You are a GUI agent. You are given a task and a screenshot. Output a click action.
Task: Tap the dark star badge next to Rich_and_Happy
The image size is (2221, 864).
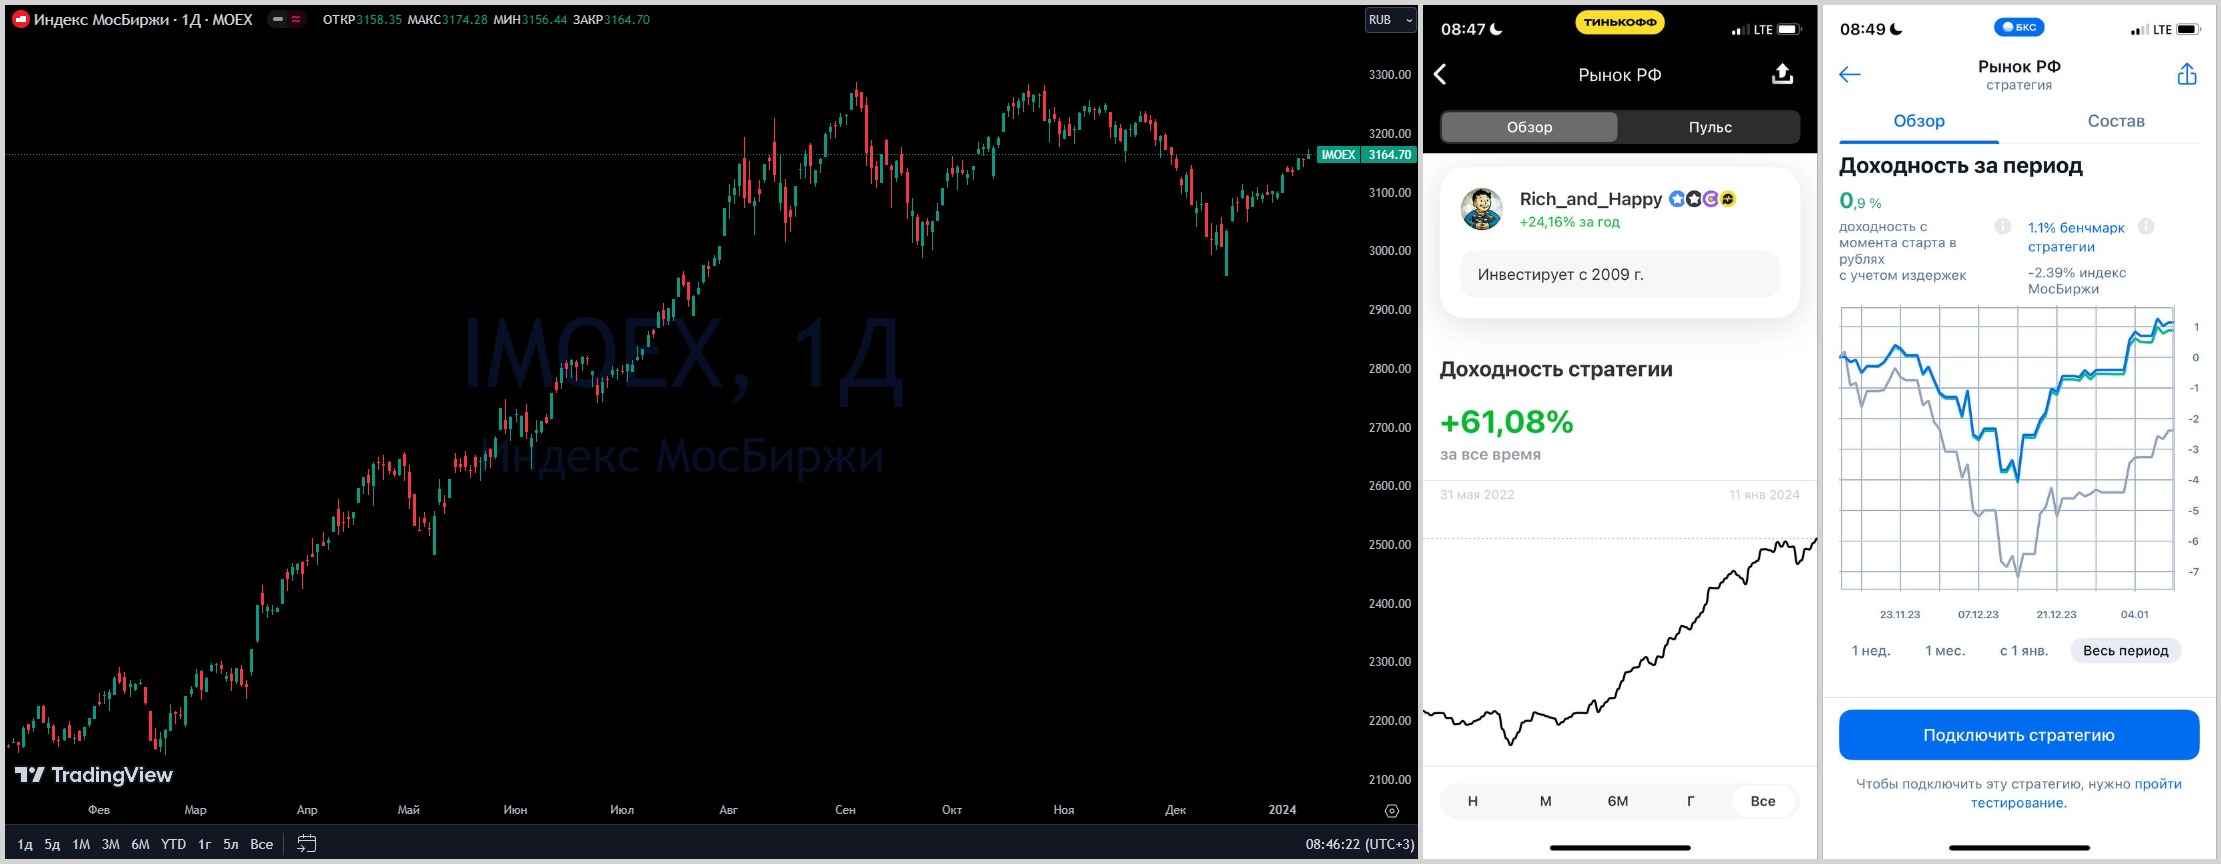(x=1694, y=199)
